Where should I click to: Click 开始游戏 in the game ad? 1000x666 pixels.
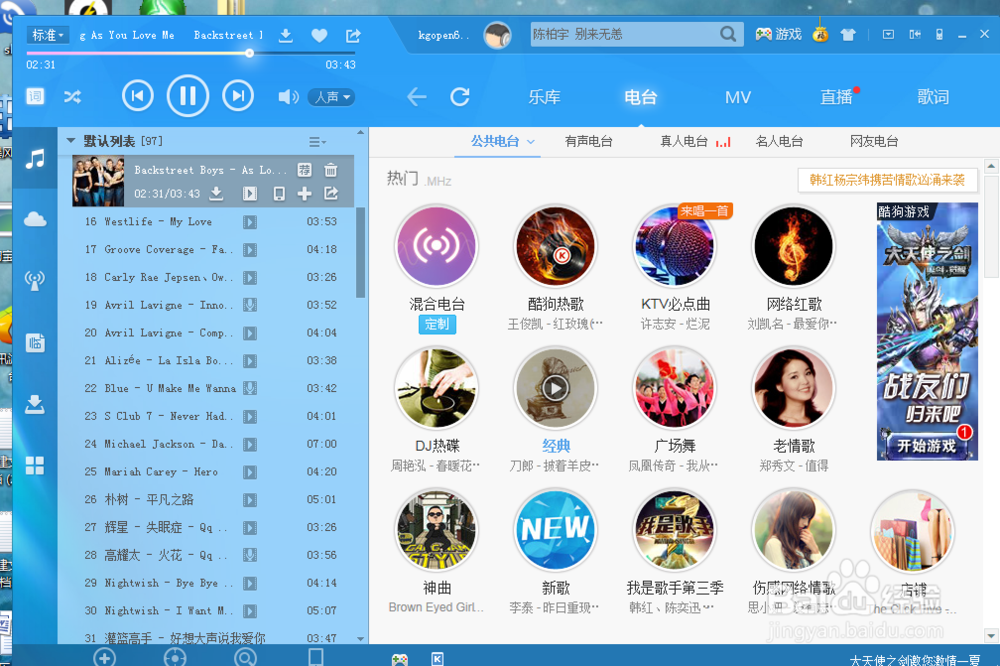pos(927,445)
